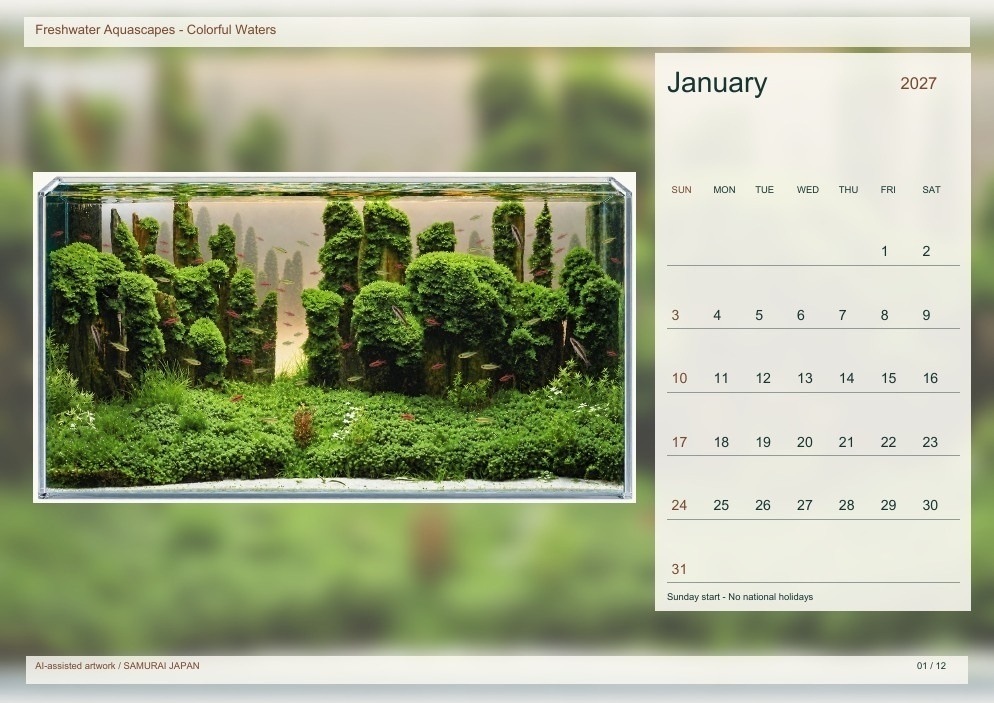The image size is (994, 703).
Task: Select date 8 in the calendar
Action: [884, 315]
